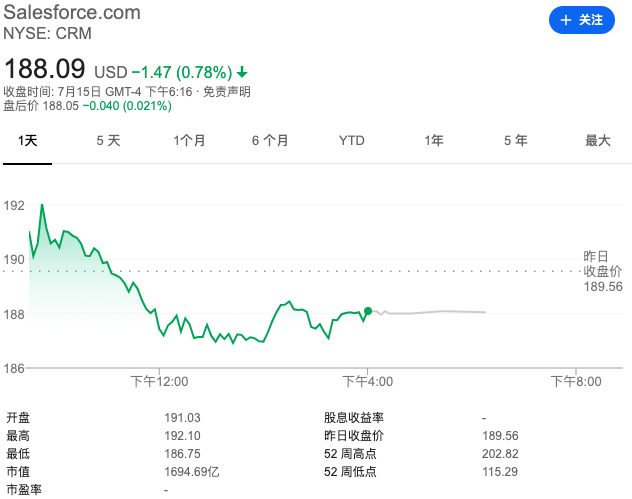This screenshot has width=632, height=499.
Task: Click the Salesforce.com company title
Action: pos(72,12)
